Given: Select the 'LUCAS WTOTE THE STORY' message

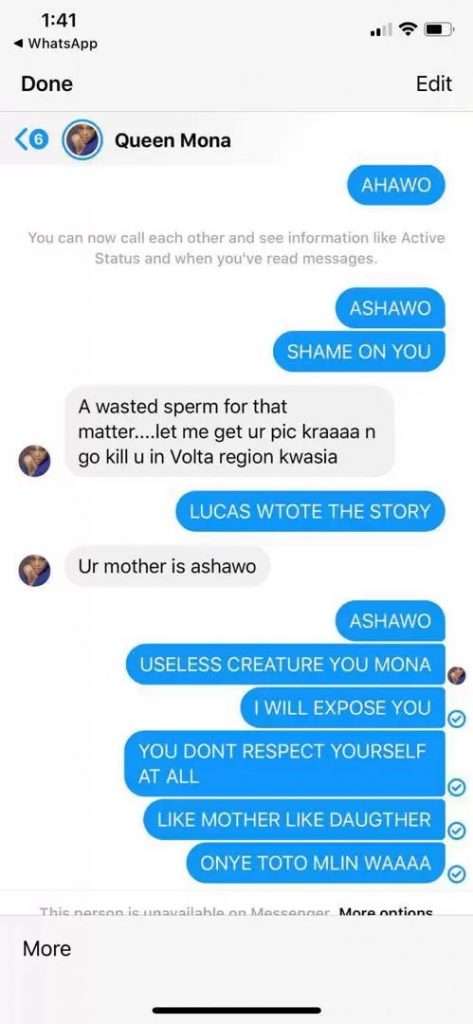Looking at the screenshot, I should pyautogui.click(x=310, y=511).
